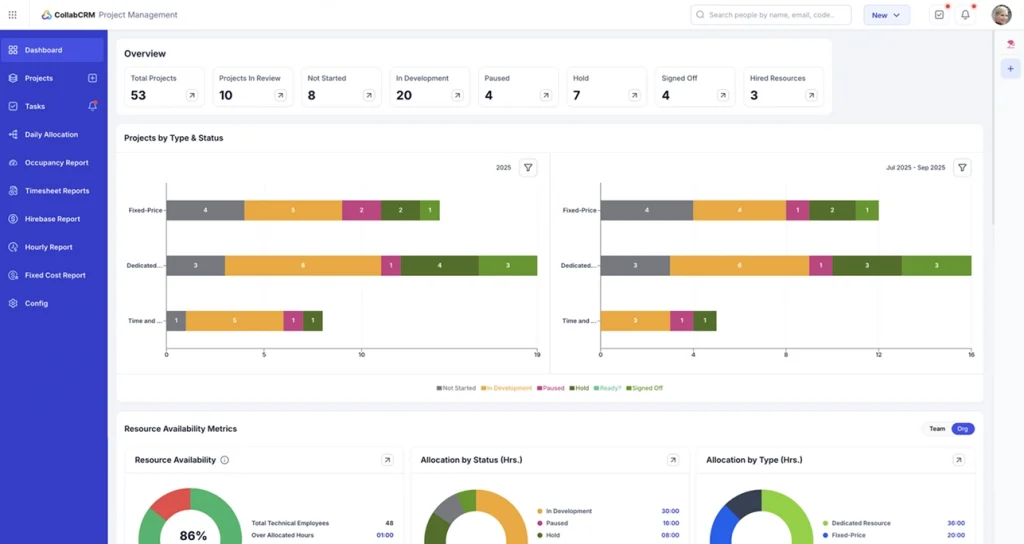Open the Config sidebar item
This screenshot has height=544, width=1024.
point(36,303)
